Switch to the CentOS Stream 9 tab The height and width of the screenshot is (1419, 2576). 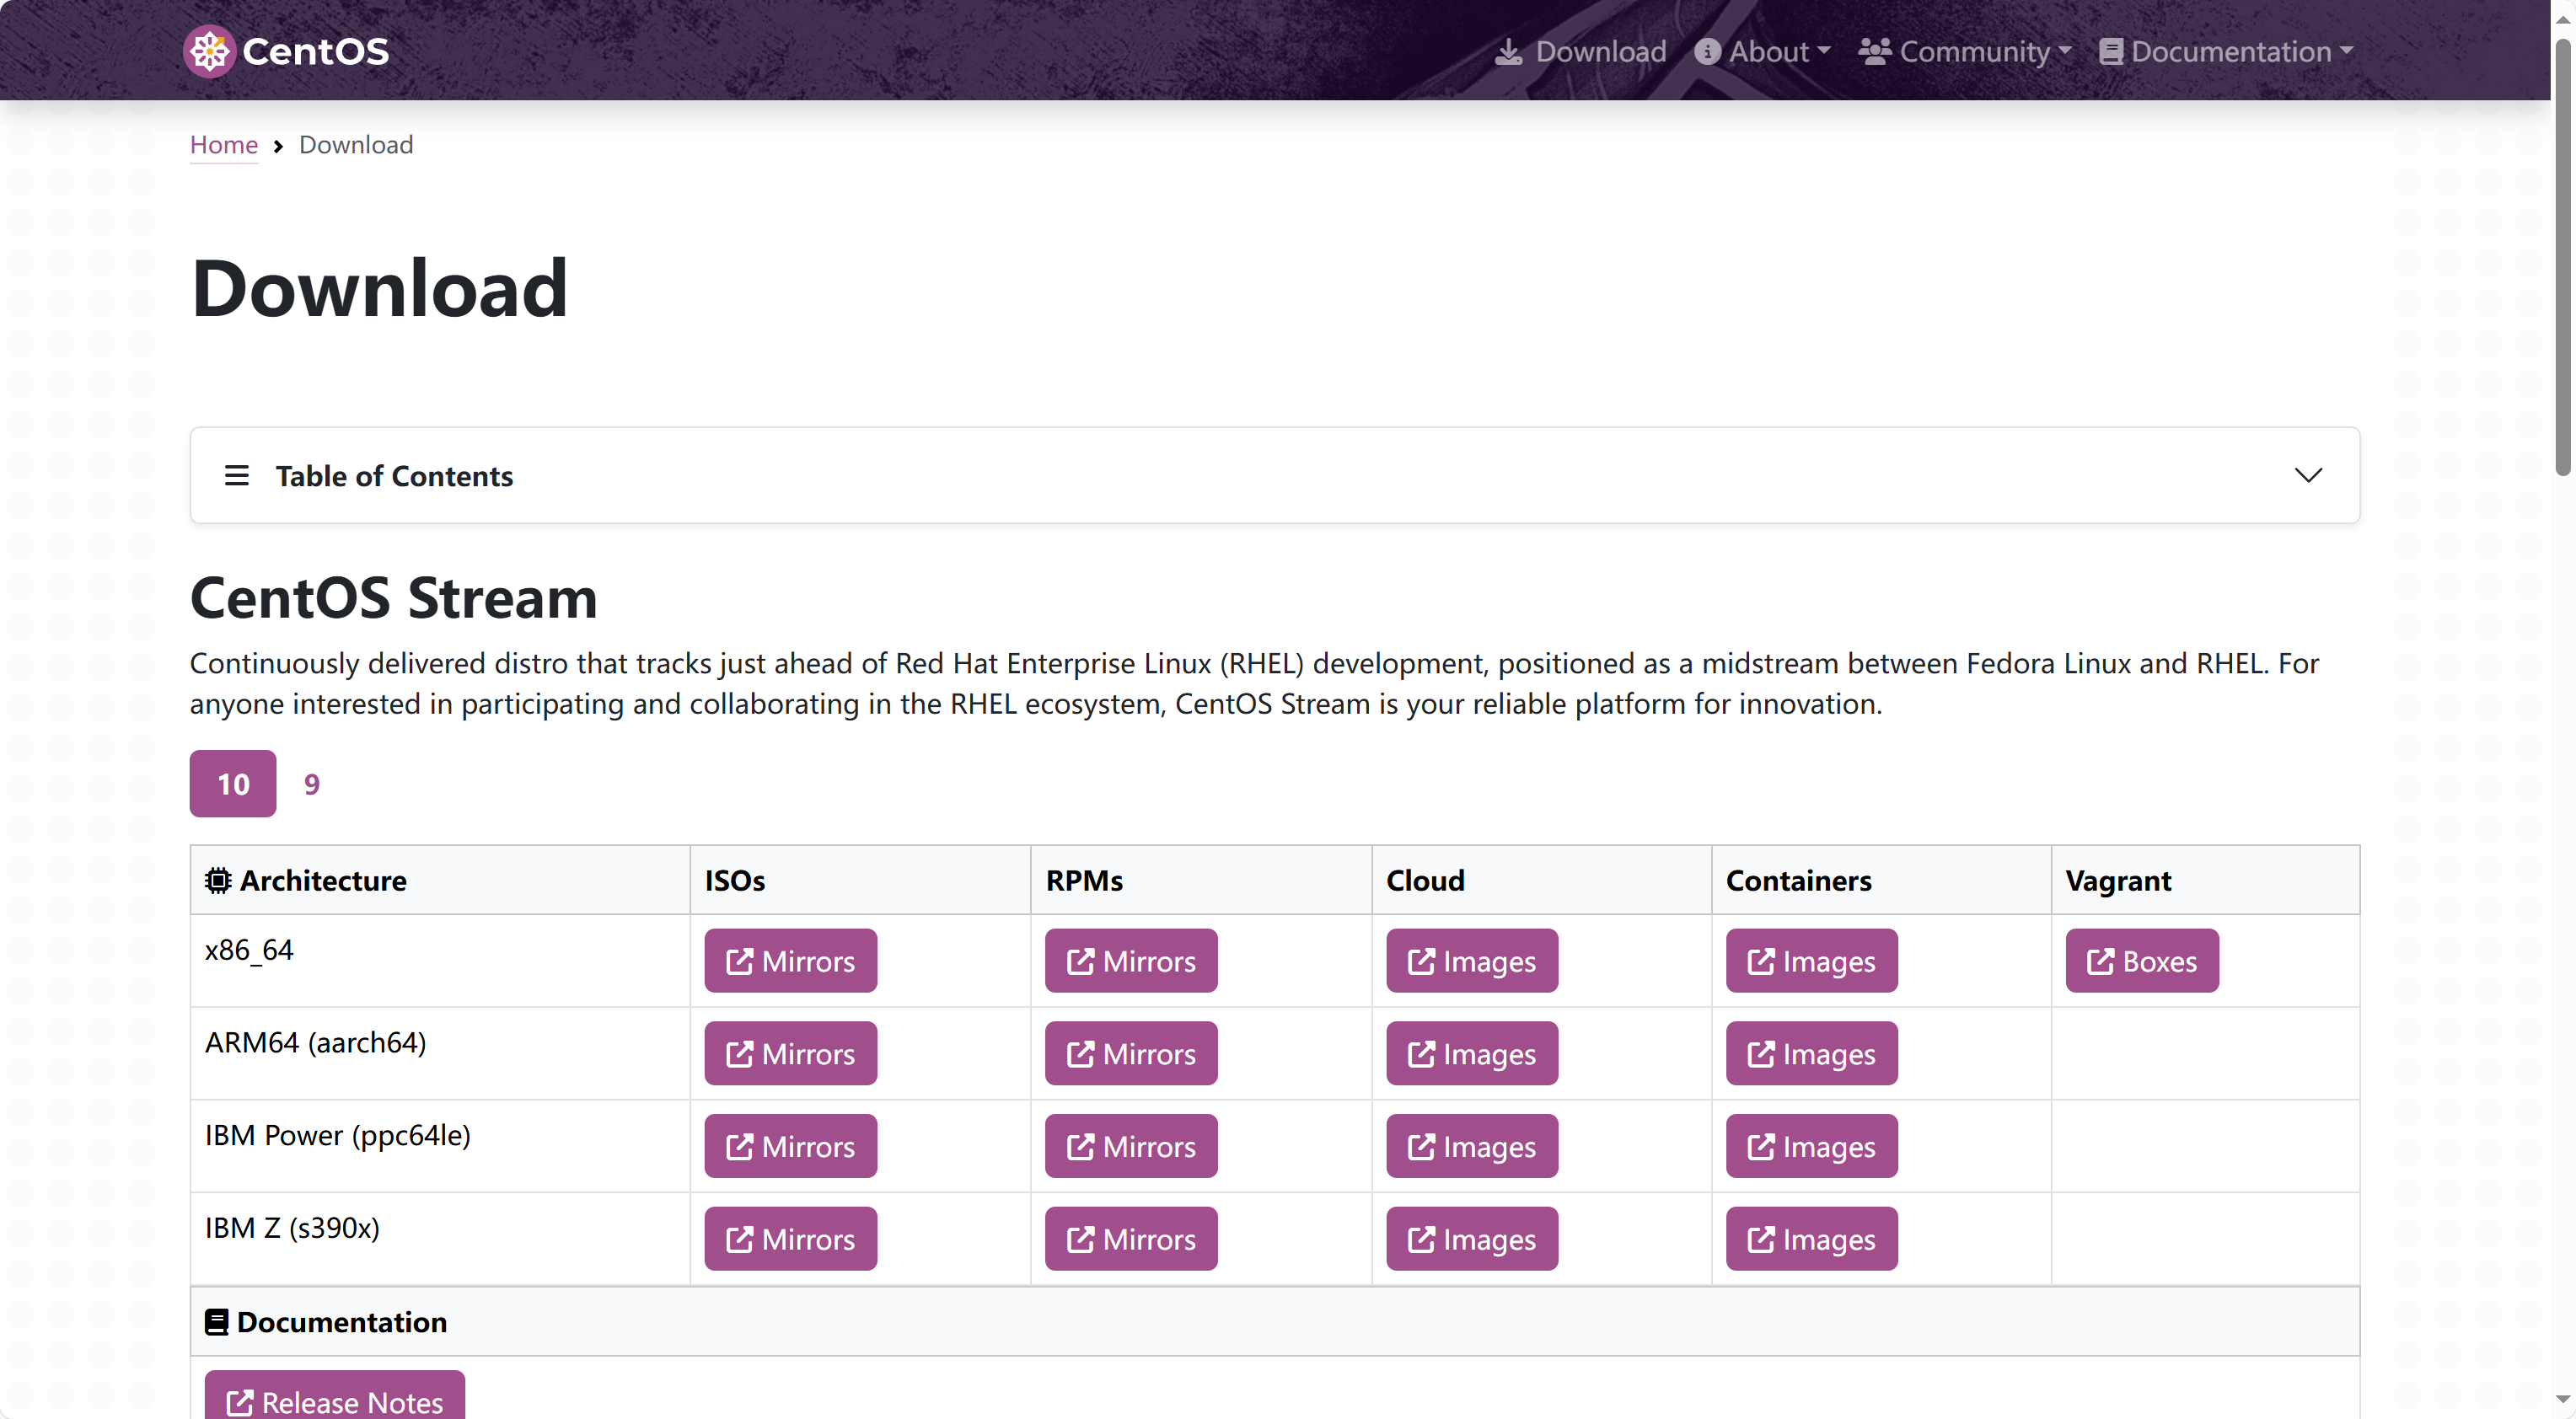point(312,784)
